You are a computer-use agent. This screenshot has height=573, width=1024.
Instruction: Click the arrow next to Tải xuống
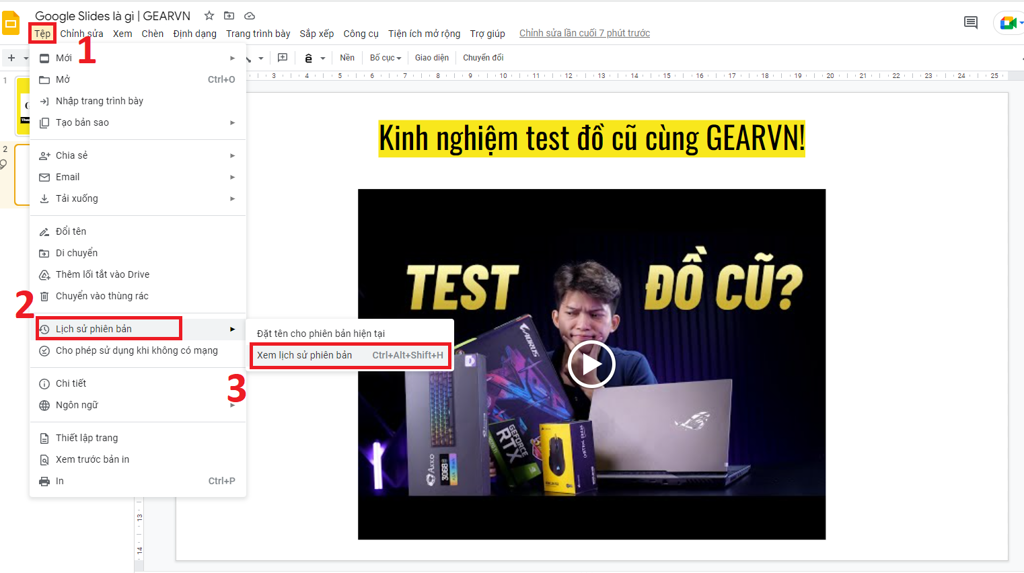coord(232,199)
